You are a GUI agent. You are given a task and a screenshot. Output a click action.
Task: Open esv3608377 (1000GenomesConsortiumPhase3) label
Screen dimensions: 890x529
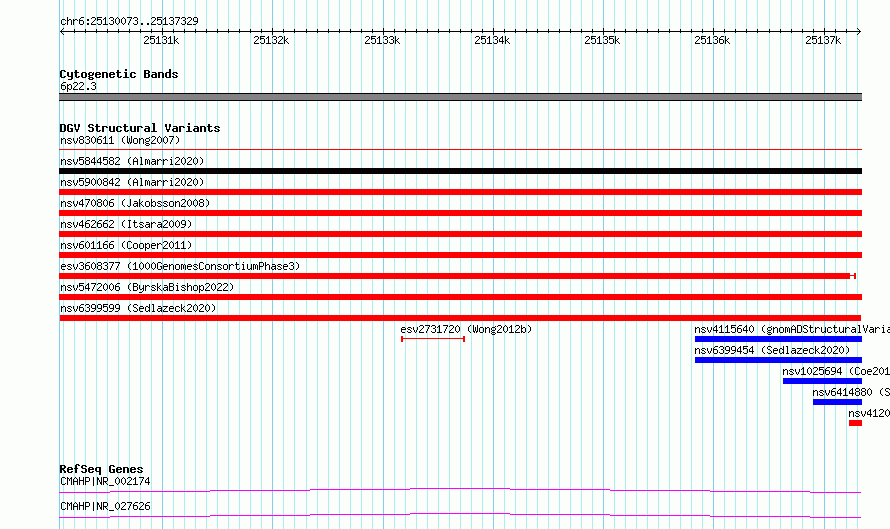pyautogui.click(x=180, y=266)
